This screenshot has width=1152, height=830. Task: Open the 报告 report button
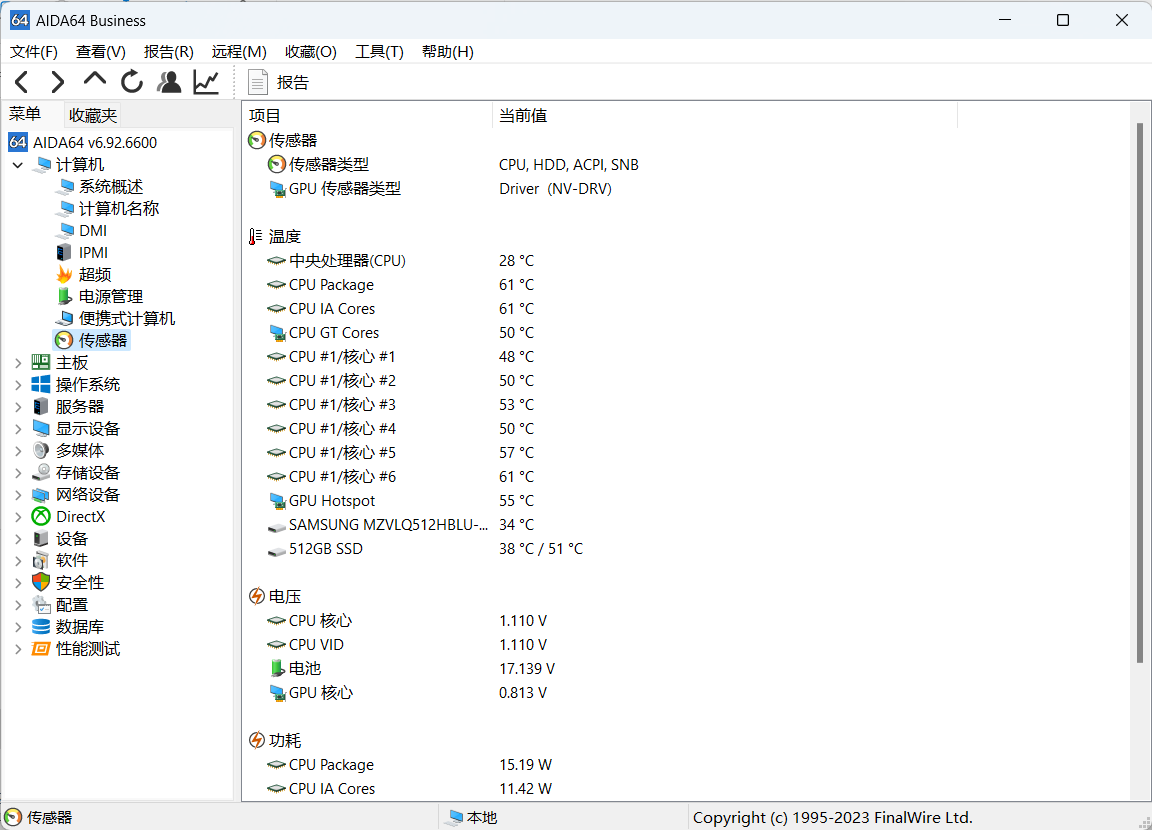(x=278, y=82)
